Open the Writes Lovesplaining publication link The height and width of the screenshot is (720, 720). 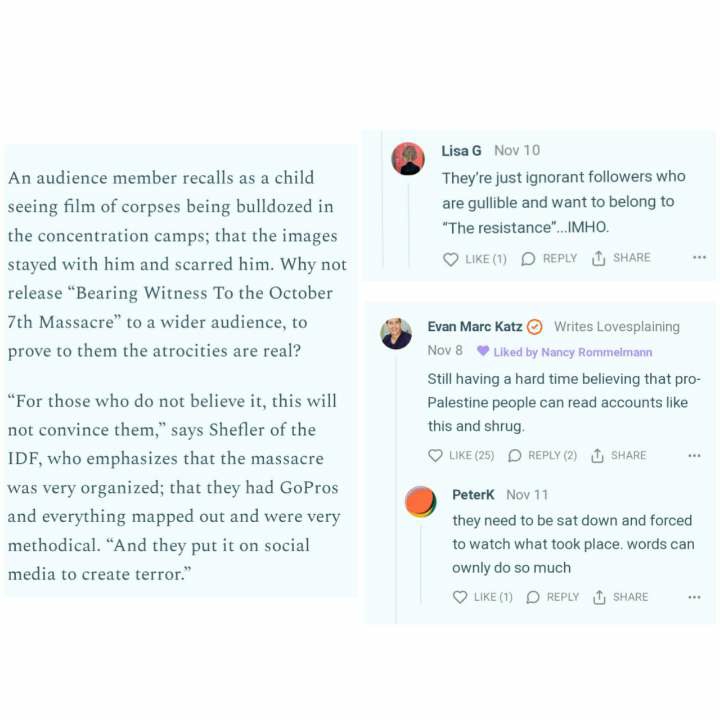click(x=616, y=327)
